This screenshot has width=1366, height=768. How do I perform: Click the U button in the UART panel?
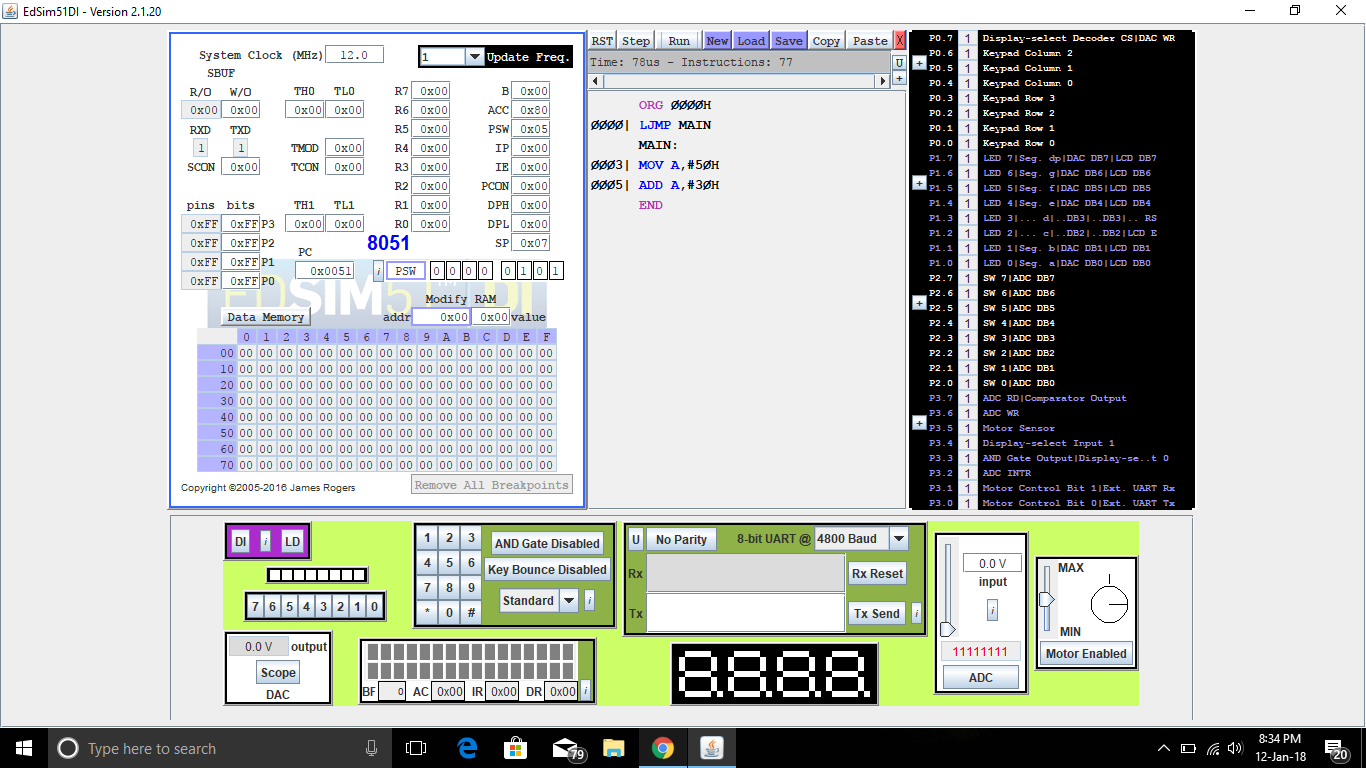tap(635, 539)
